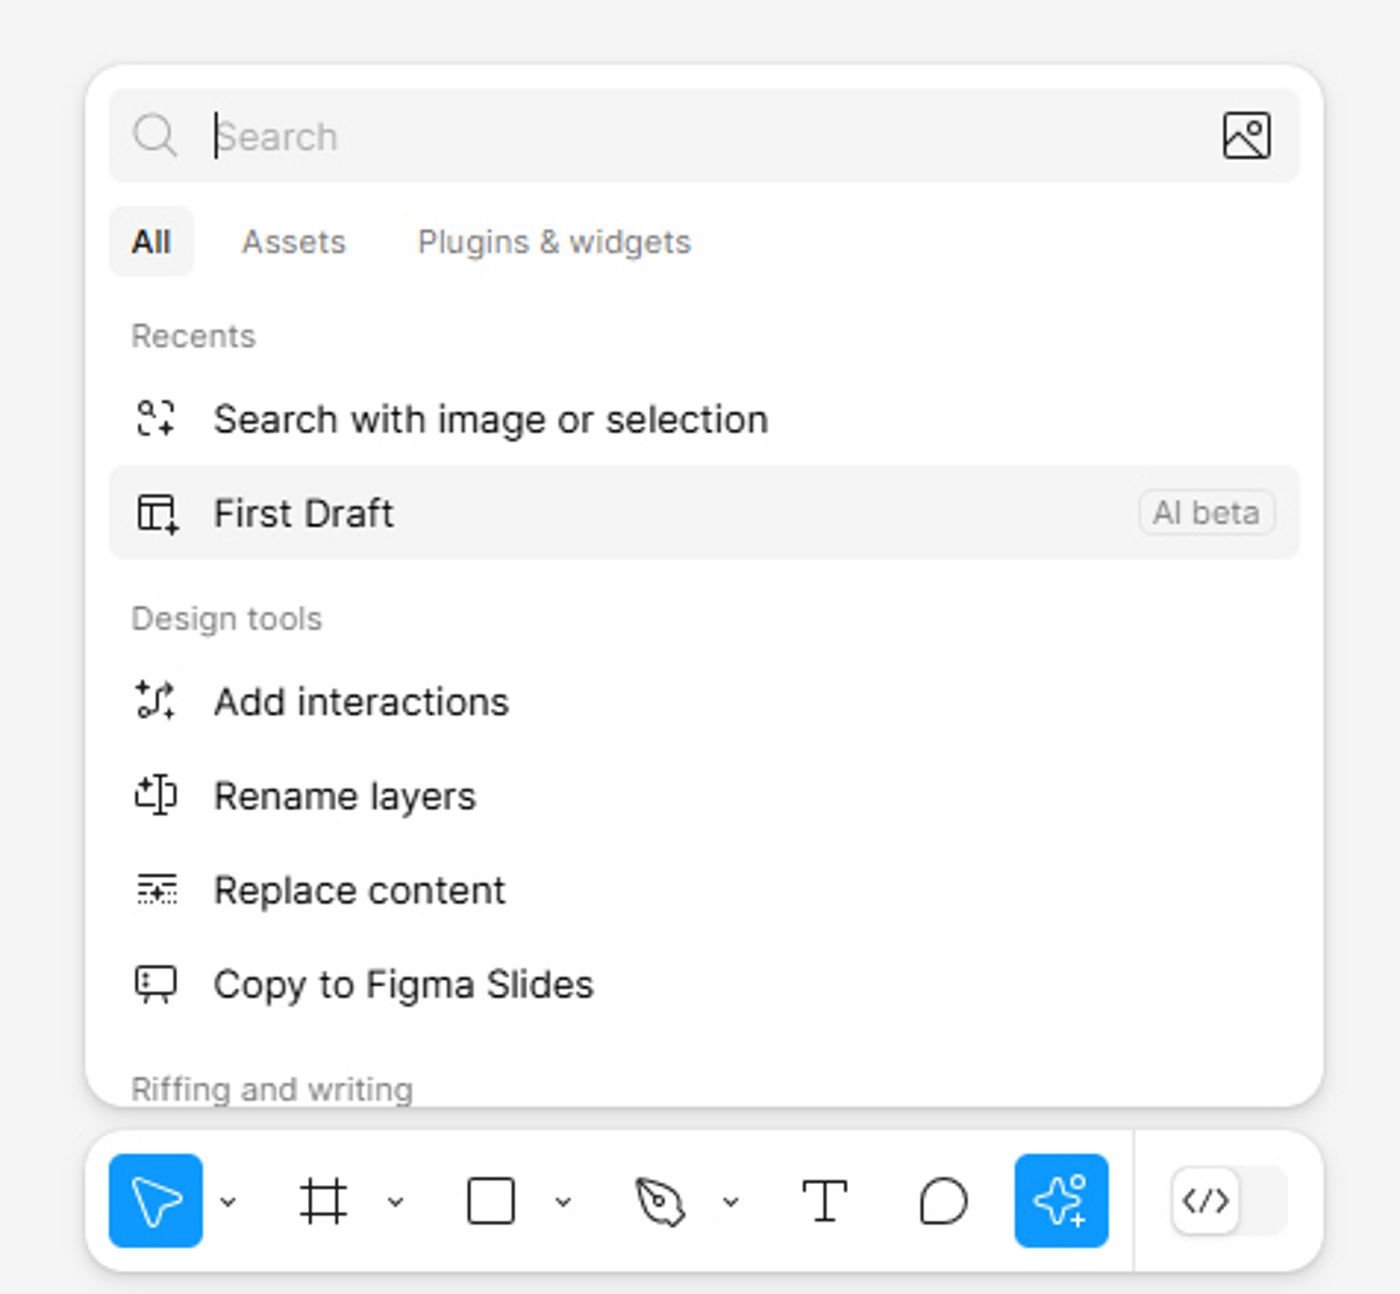The width and height of the screenshot is (1400, 1294).
Task: Click the First Draft layout icon
Action: [x=157, y=513]
